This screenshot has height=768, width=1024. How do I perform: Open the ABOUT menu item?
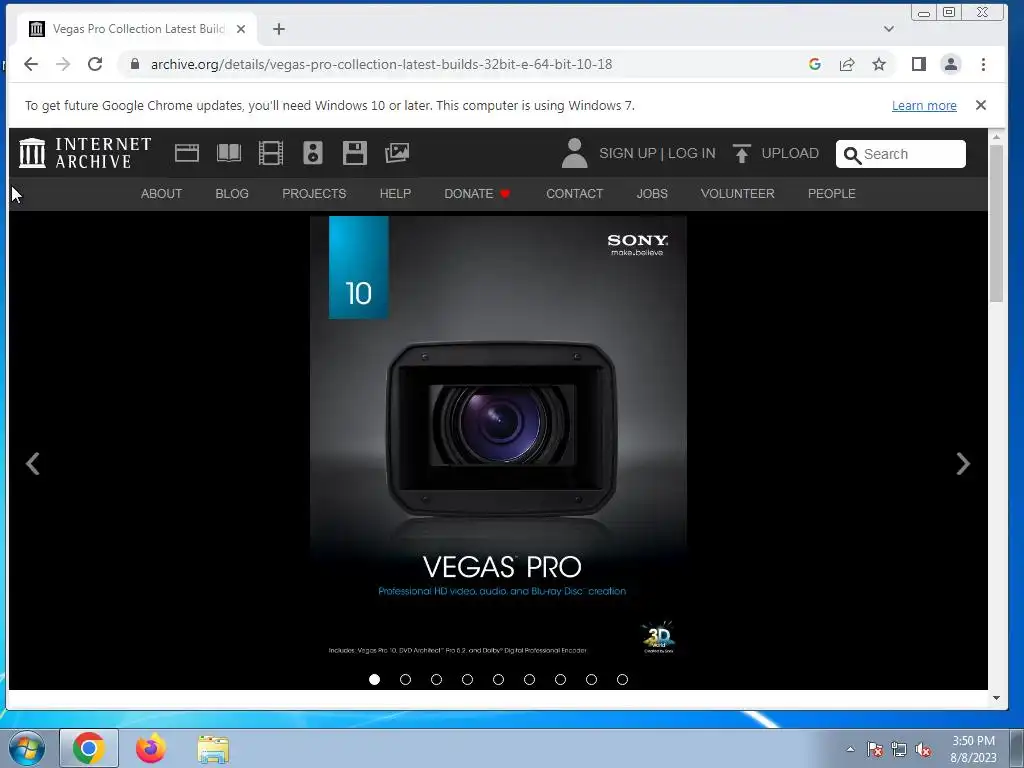[161, 193]
